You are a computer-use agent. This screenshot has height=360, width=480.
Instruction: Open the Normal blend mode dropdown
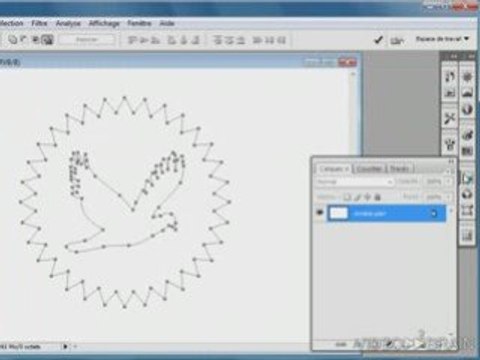pos(354,182)
